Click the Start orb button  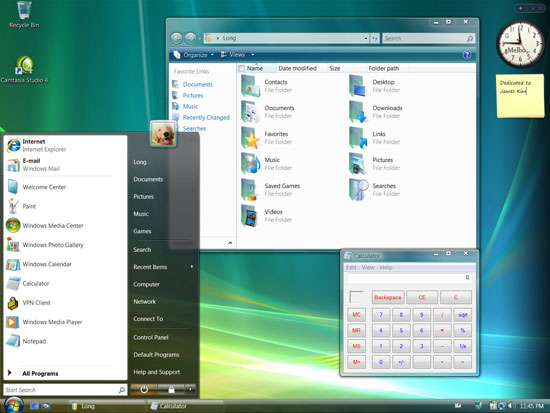pyautogui.click(x=14, y=405)
